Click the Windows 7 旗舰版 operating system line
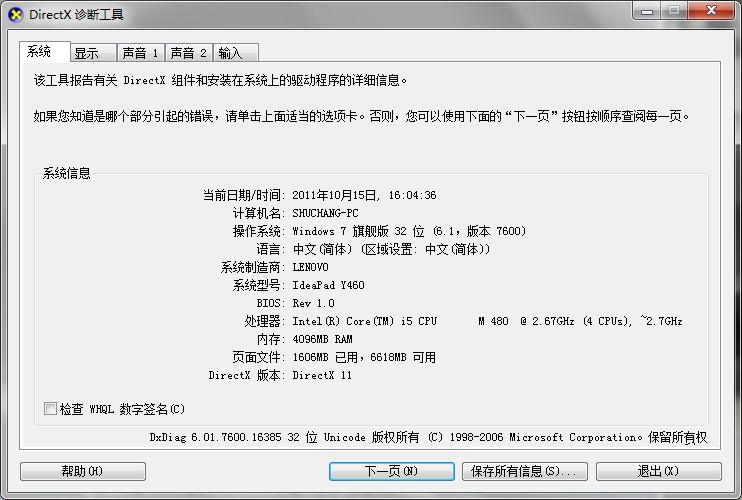Image resolution: width=742 pixels, height=500 pixels. pos(408,231)
